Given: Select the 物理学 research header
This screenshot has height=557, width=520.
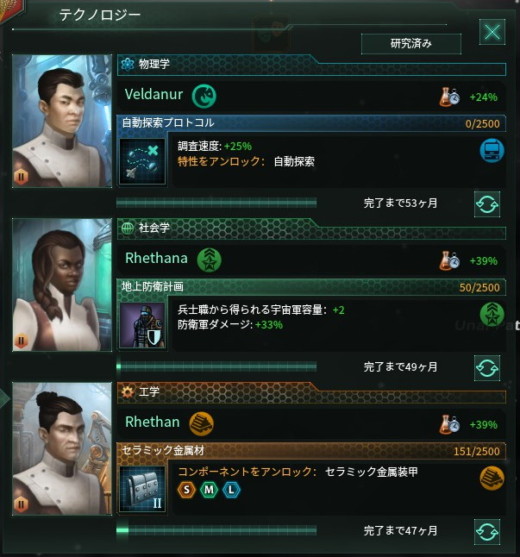Looking at the screenshot, I should point(311,64).
